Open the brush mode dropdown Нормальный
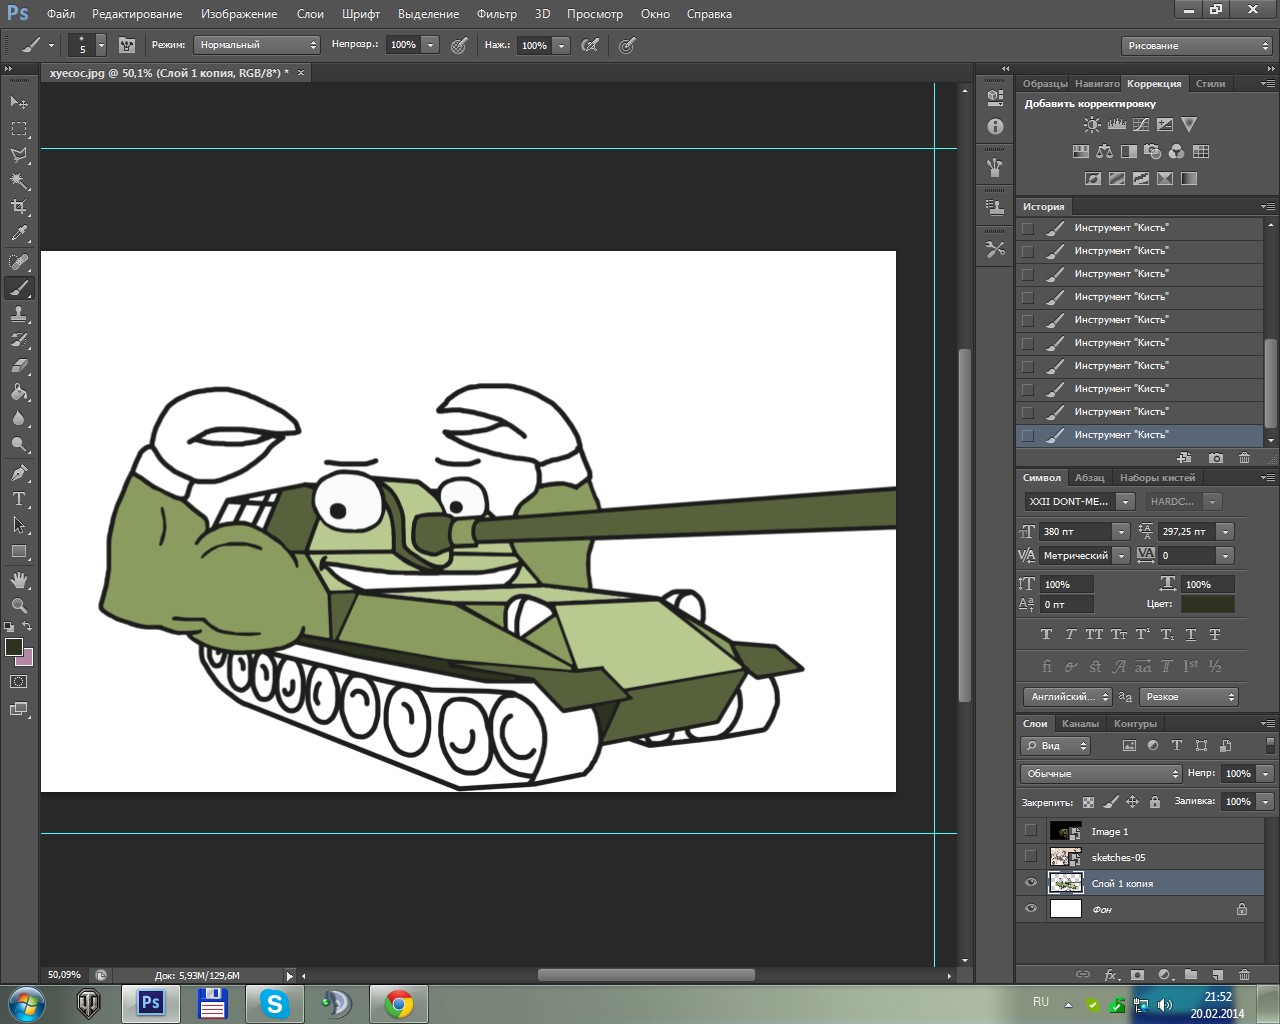Image resolution: width=1280 pixels, height=1024 pixels. pyautogui.click(x=257, y=45)
